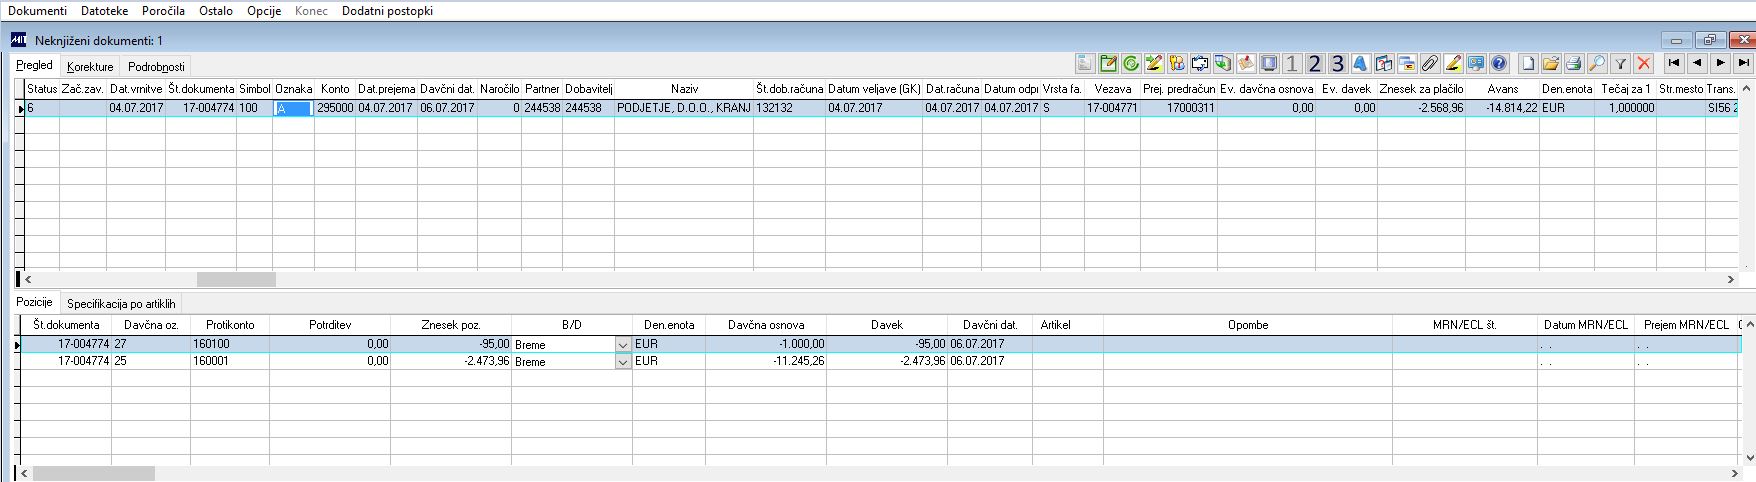Click the upper grid horizontal scrollbar thumb

[236, 280]
